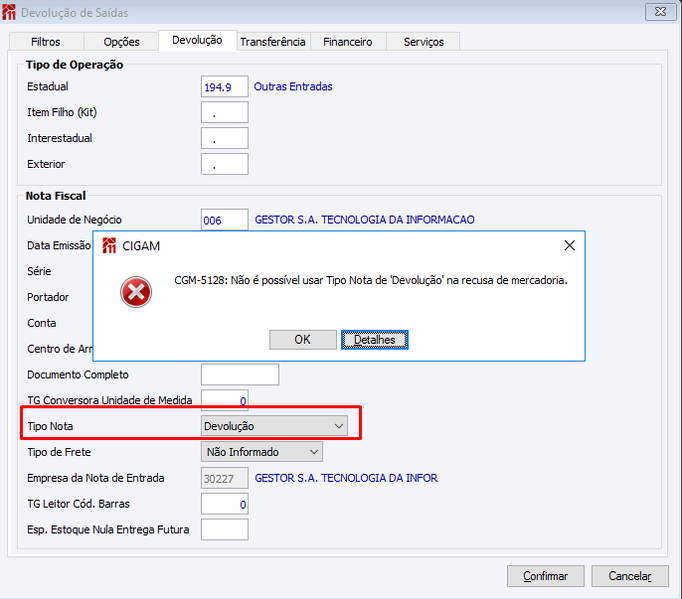Click the 'Outras Entradas' description text
Viewport: 682px width, 599px height.
click(293, 87)
